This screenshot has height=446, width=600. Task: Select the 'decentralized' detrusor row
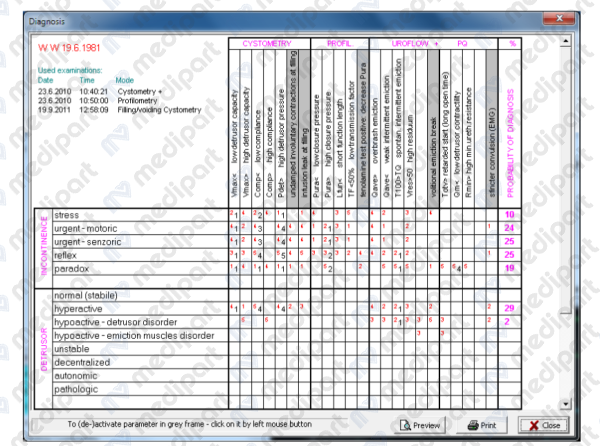[140, 362]
